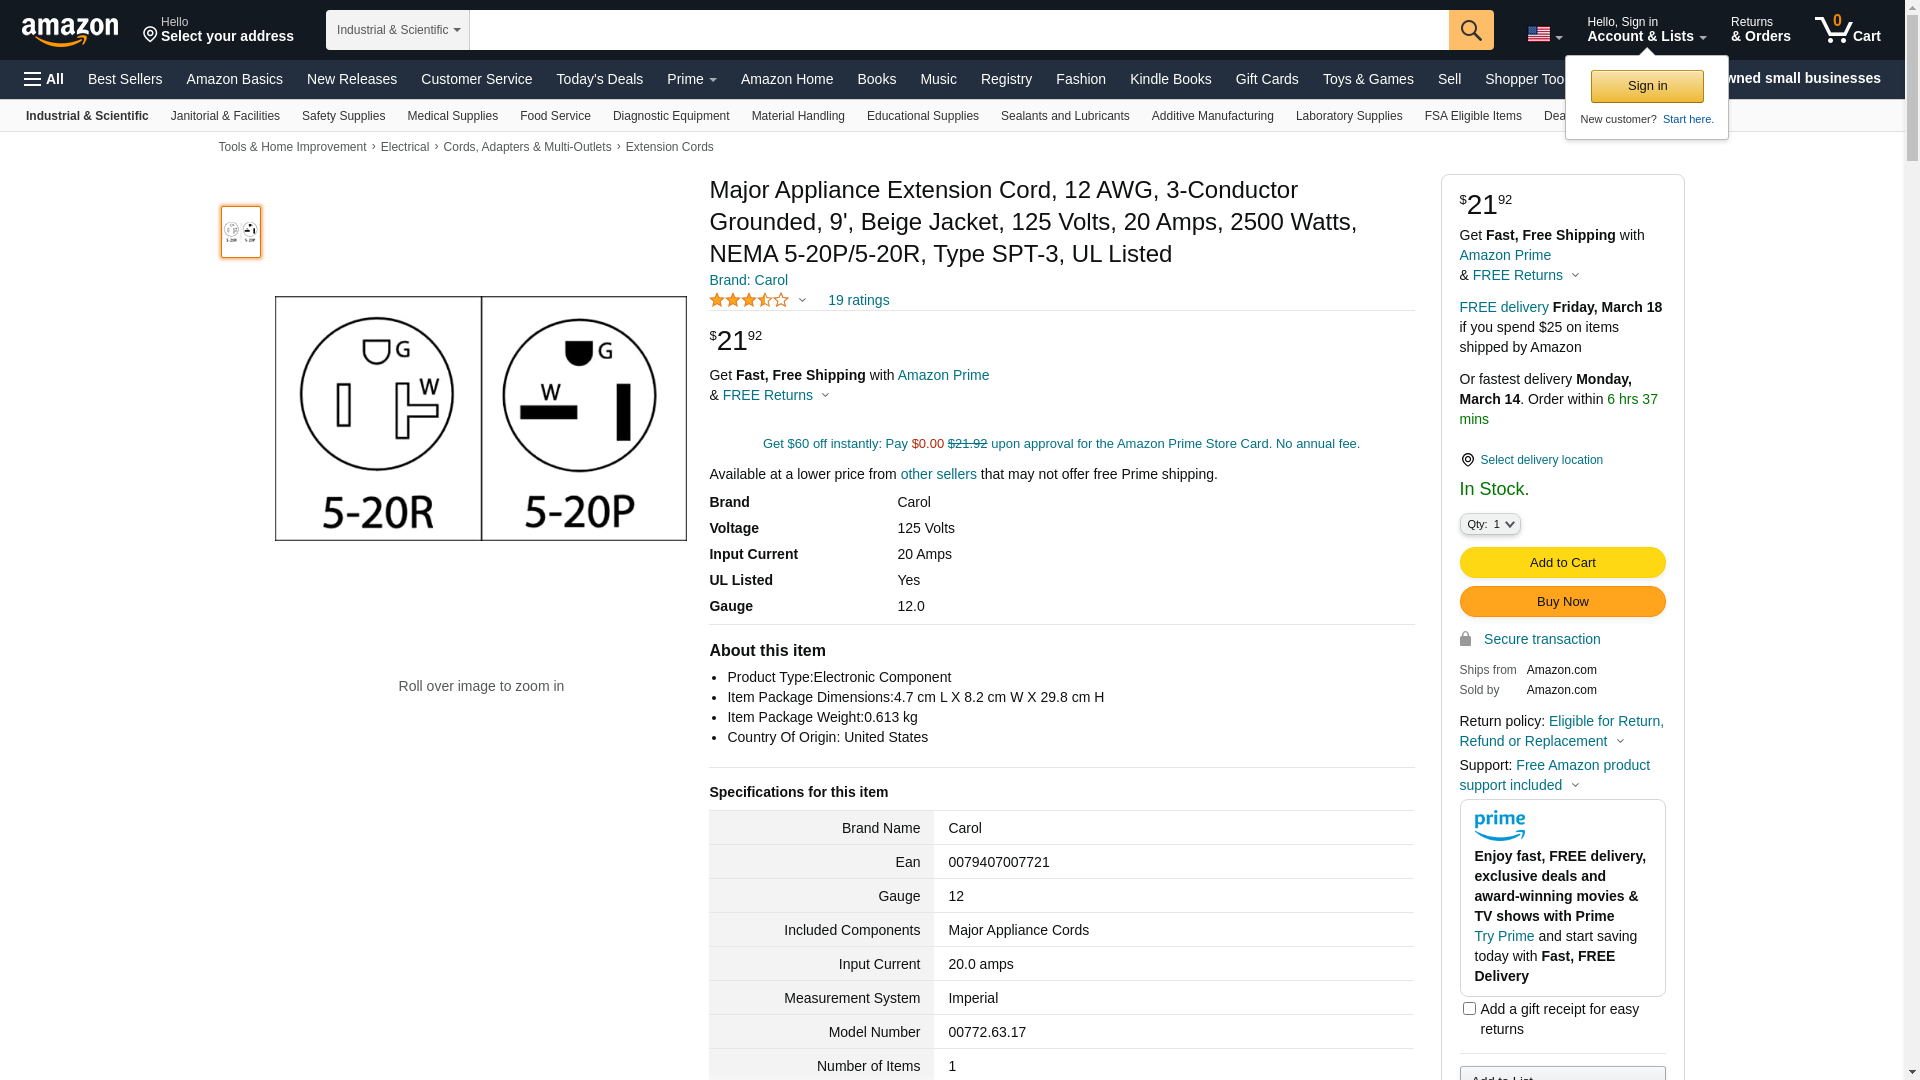The width and height of the screenshot is (1920, 1080).
Task: Click the Prime logo in sidebar
Action: (x=1499, y=825)
